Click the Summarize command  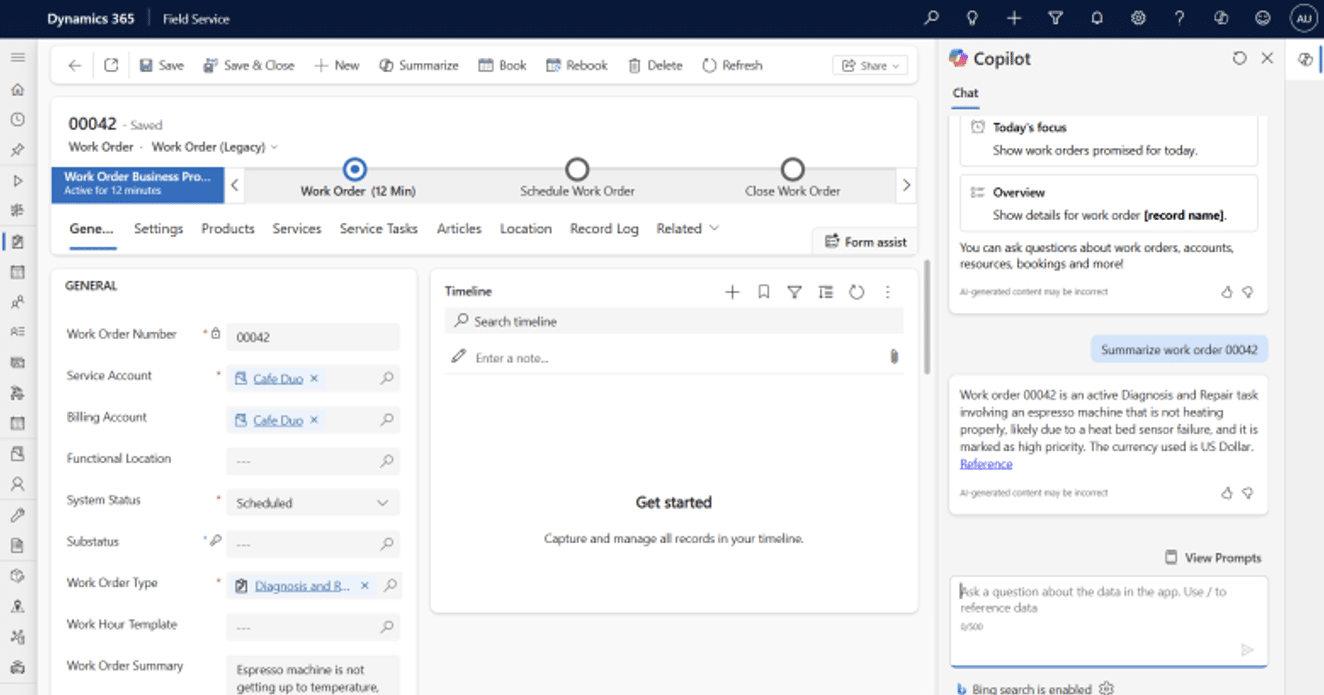click(x=419, y=65)
